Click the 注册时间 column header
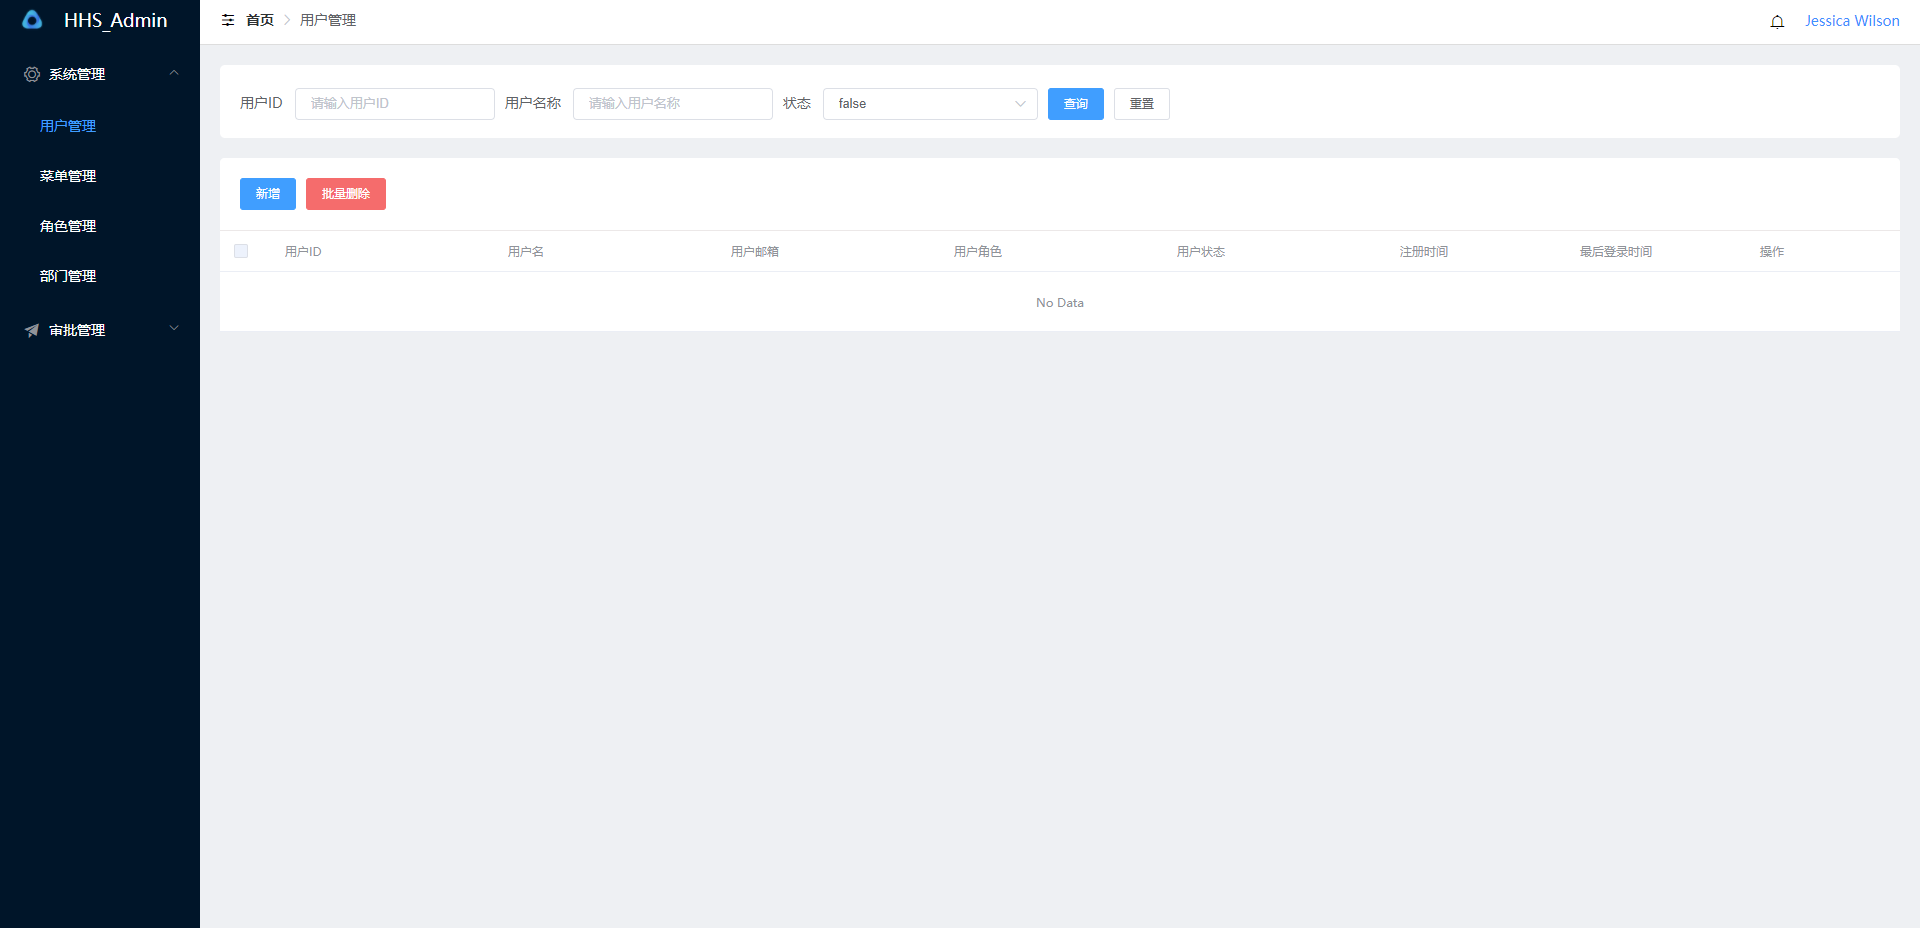1920x928 pixels. tap(1424, 252)
